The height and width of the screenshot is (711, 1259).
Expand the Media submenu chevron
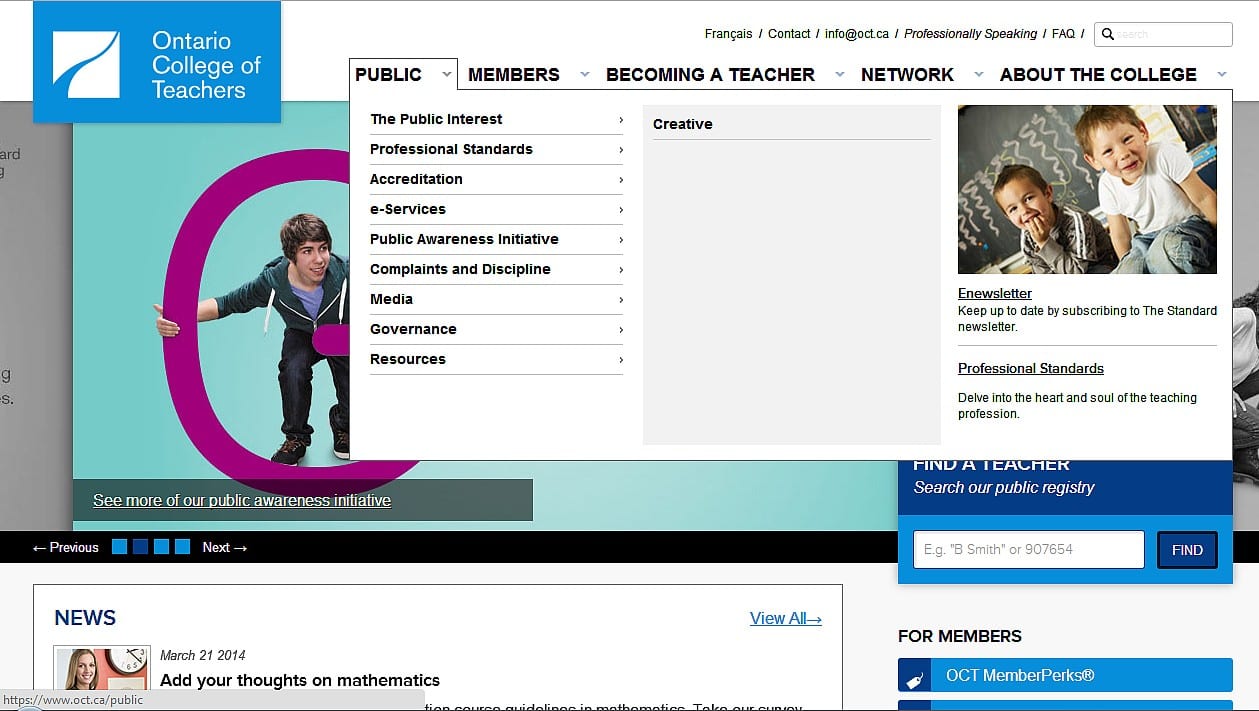620,300
